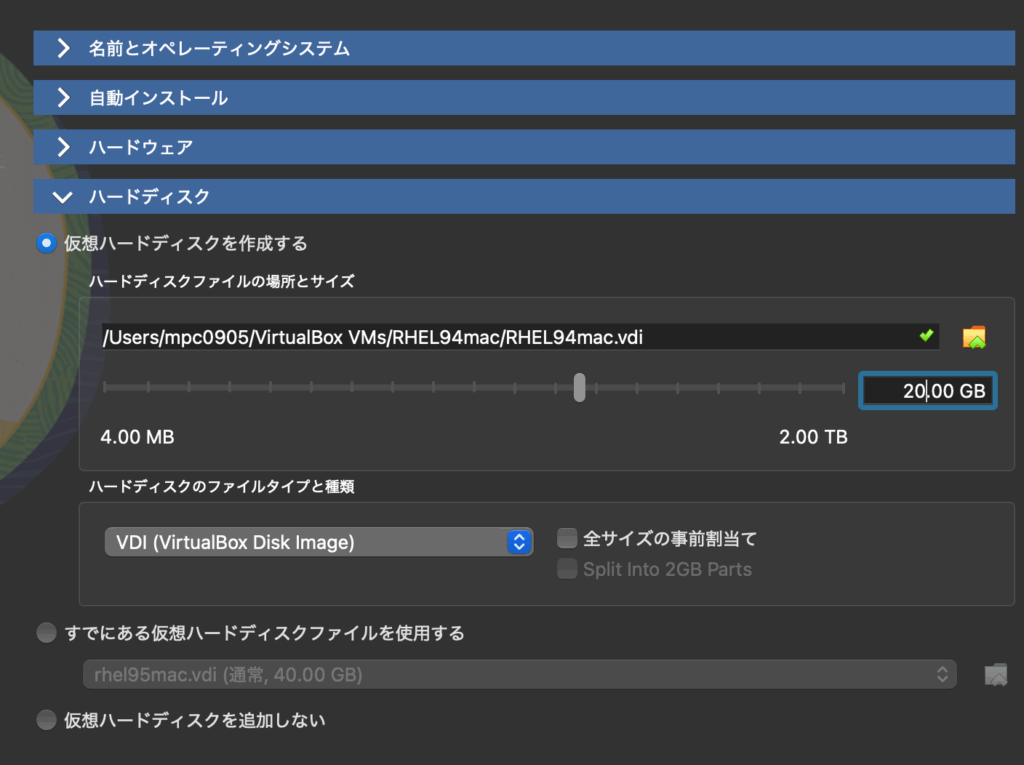1024x765 pixels.
Task: Collapse the ハードディスク section via its chevron
Action: click(63, 197)
